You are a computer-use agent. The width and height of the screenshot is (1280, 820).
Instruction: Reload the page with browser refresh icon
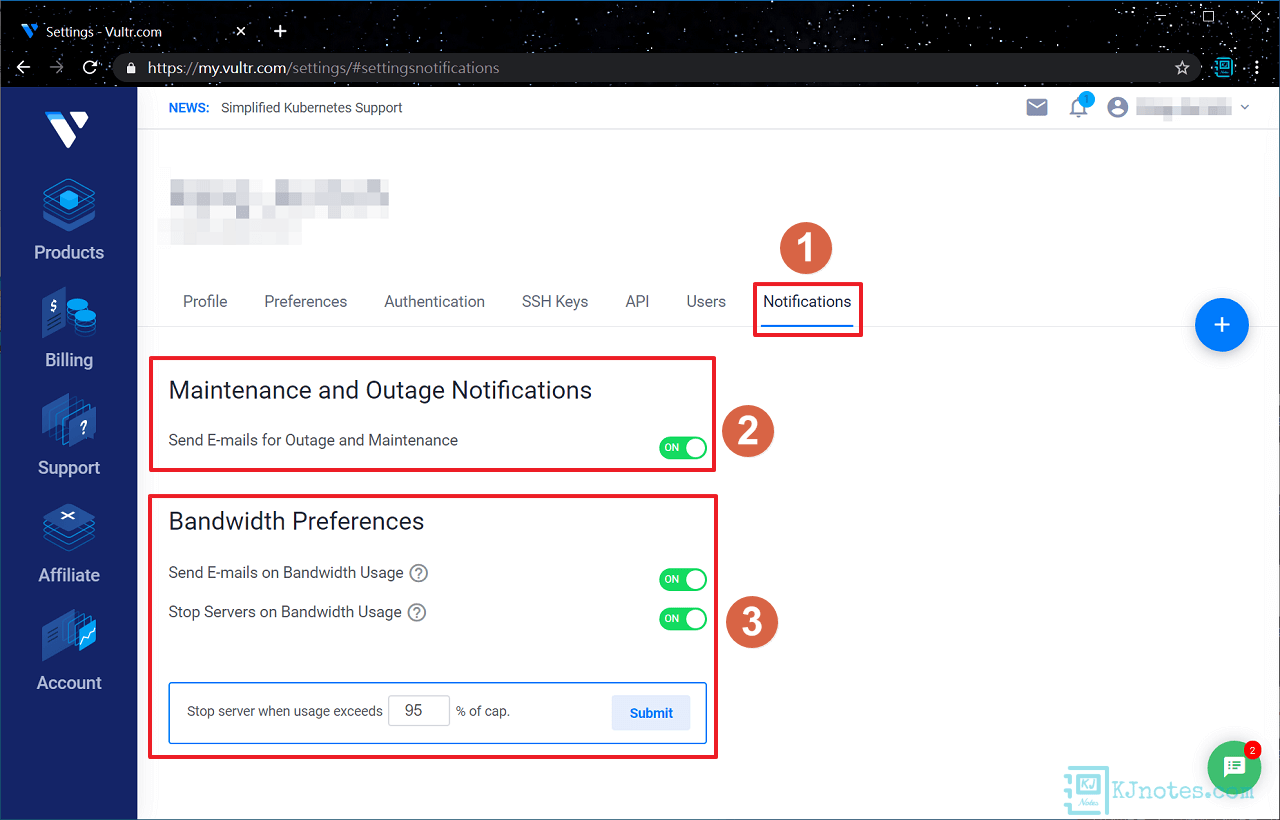click(90, 68)
